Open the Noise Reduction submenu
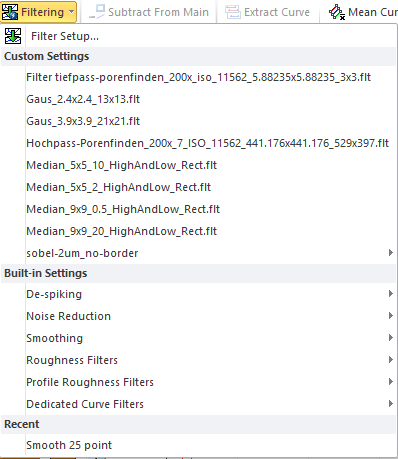 click(198, 316)
